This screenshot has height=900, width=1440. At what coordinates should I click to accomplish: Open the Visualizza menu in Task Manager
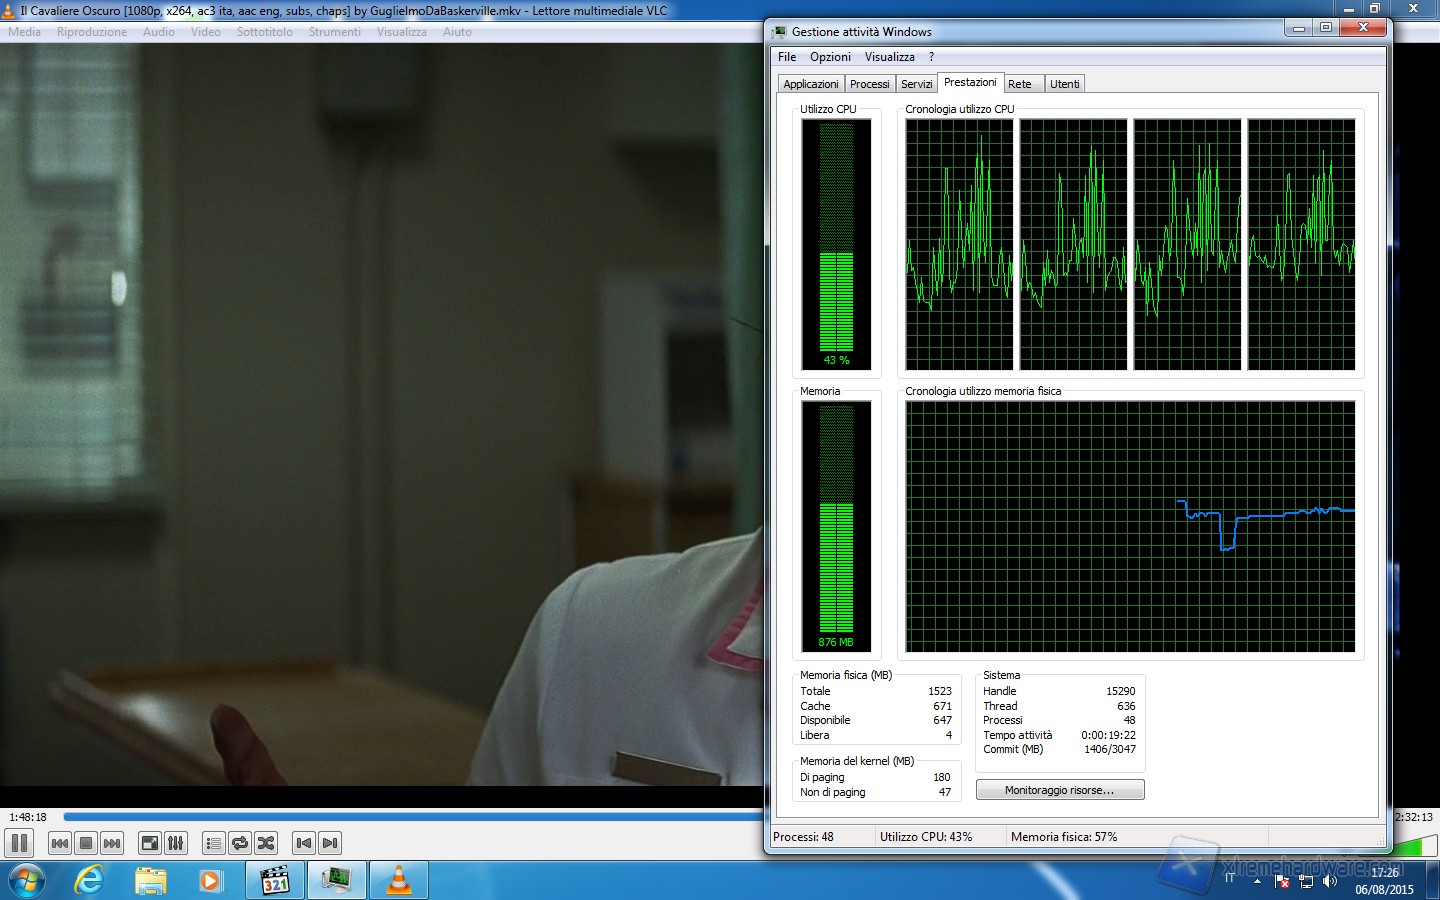pyautogui.click(x=889, y=57)
